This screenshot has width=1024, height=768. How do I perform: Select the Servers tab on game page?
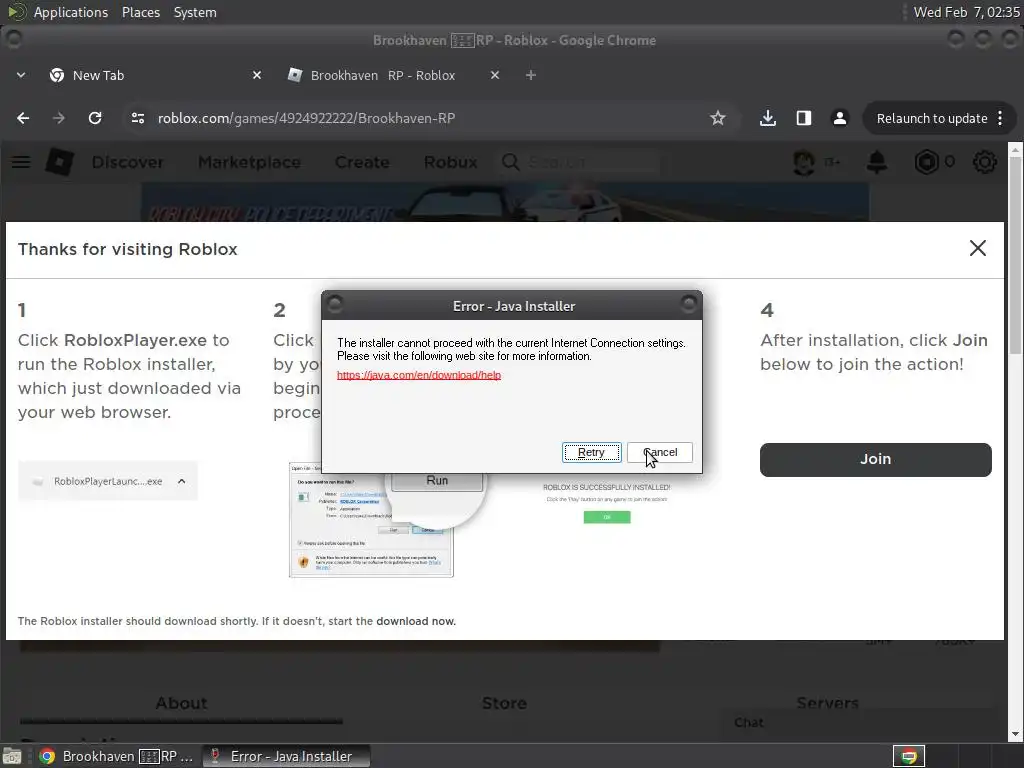827,703
